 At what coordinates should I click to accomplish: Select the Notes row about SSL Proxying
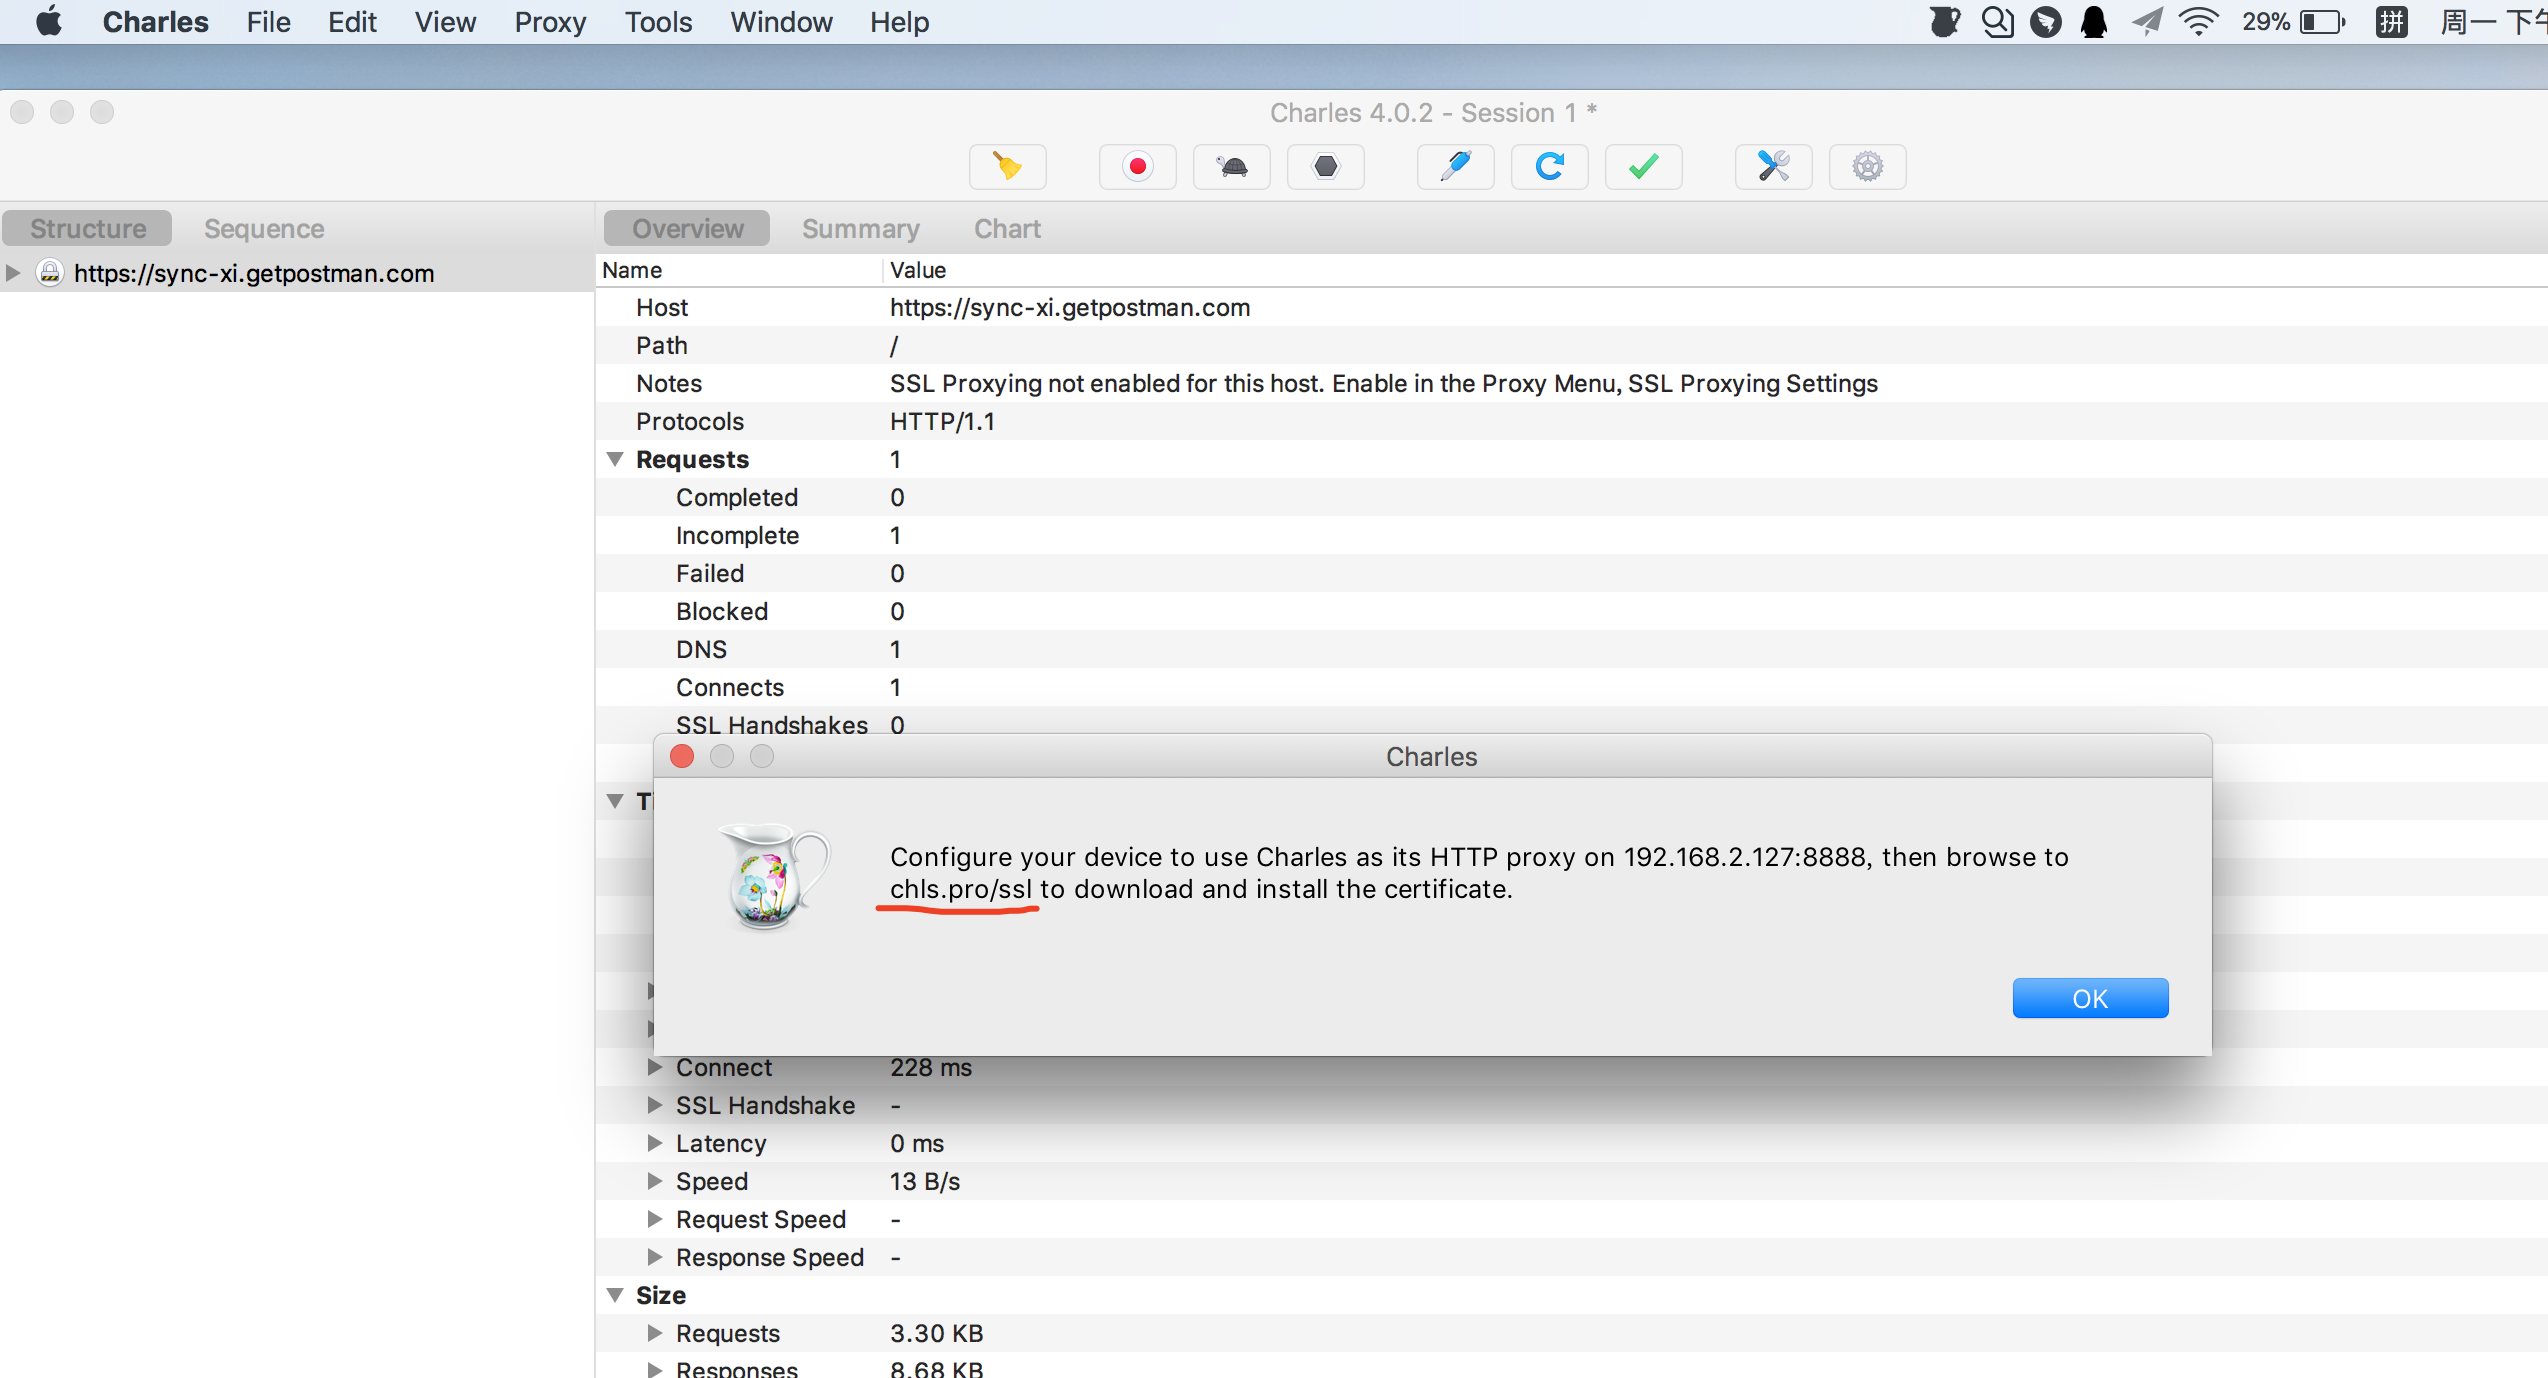coord(1572,384)
